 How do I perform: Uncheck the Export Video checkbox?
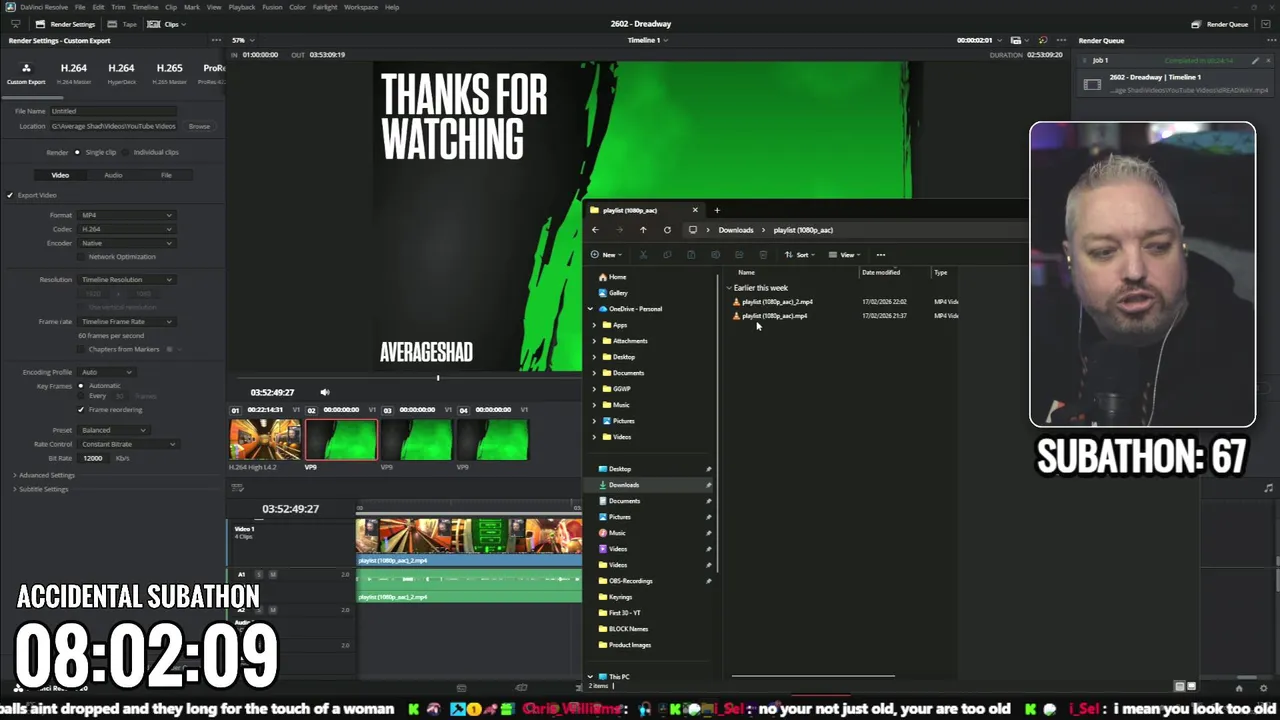point(10,195)
